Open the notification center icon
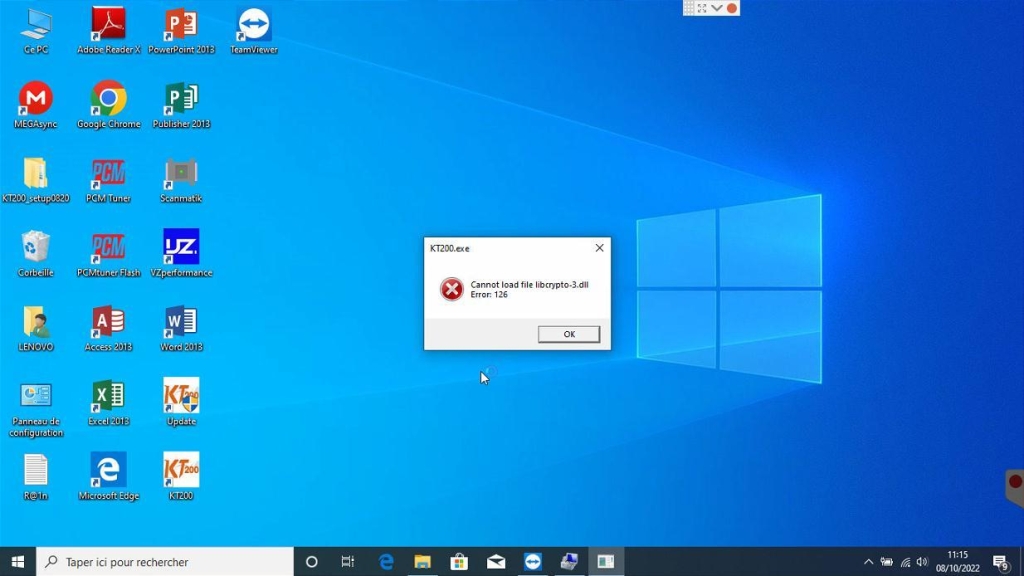The height and width of the screenshot is (576, 1024). (x=1001, y=562)
